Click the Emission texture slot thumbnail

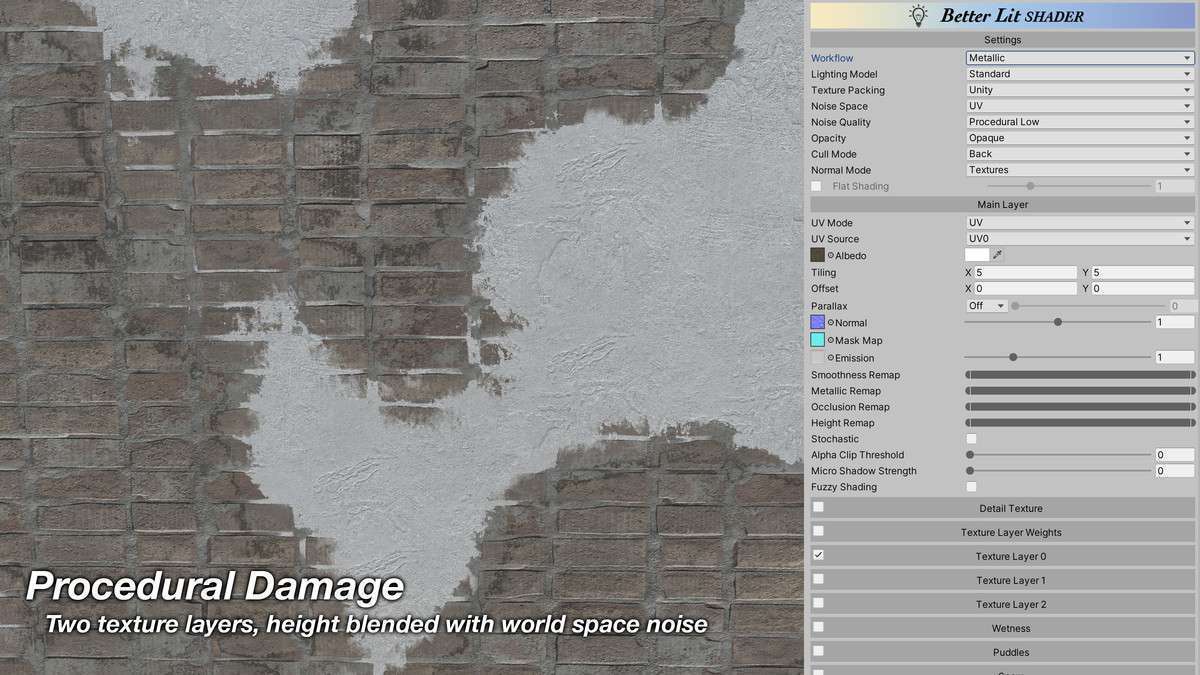[818, 357]
